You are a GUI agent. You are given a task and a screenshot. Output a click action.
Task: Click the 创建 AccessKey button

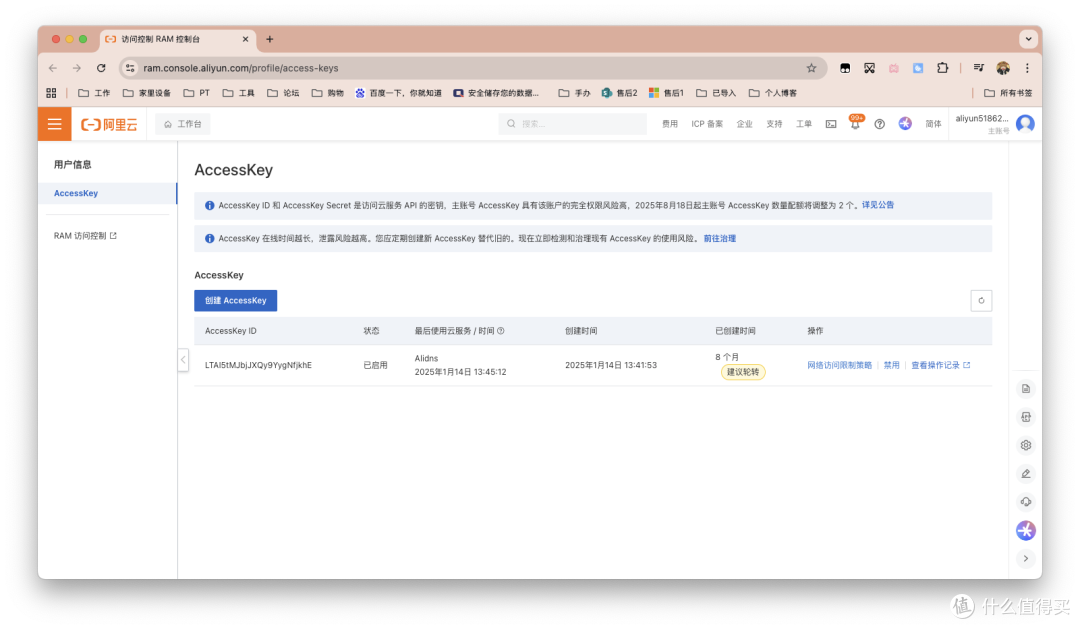tap(236, 300)
